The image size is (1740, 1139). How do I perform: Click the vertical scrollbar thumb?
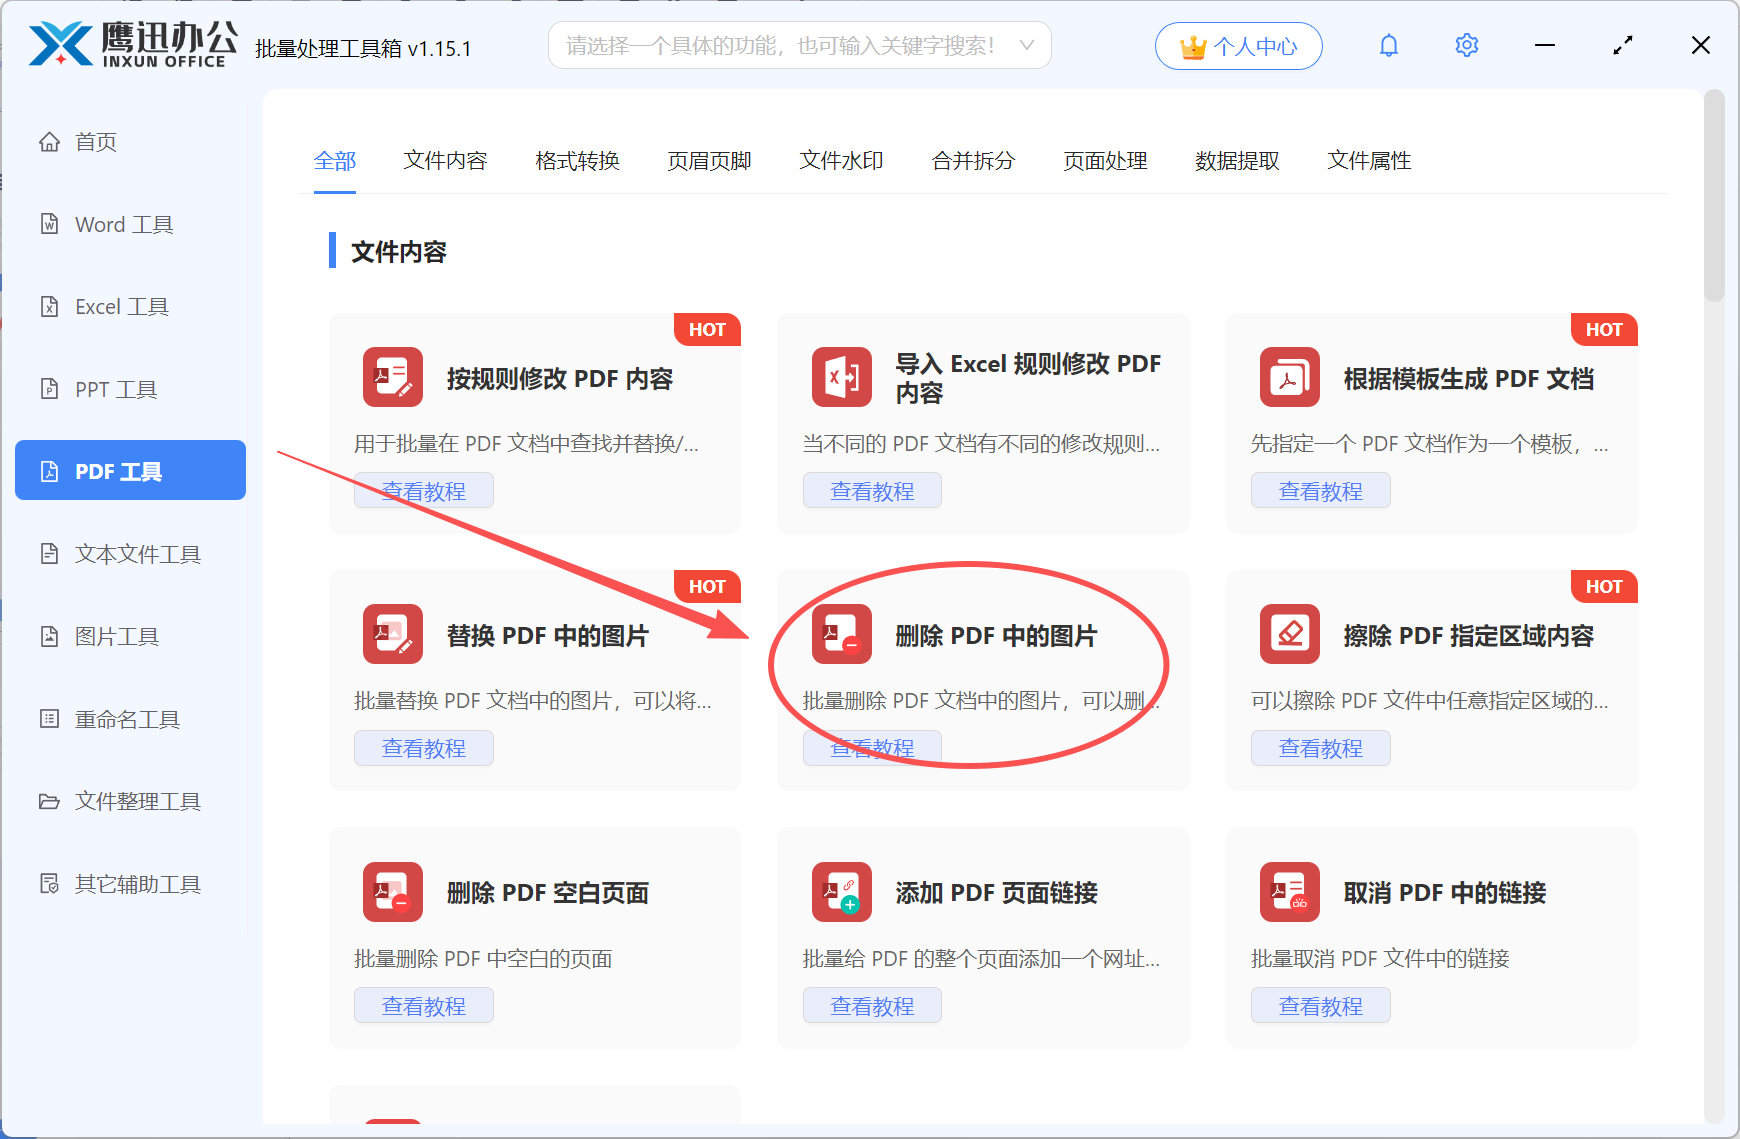(1715, 196)
